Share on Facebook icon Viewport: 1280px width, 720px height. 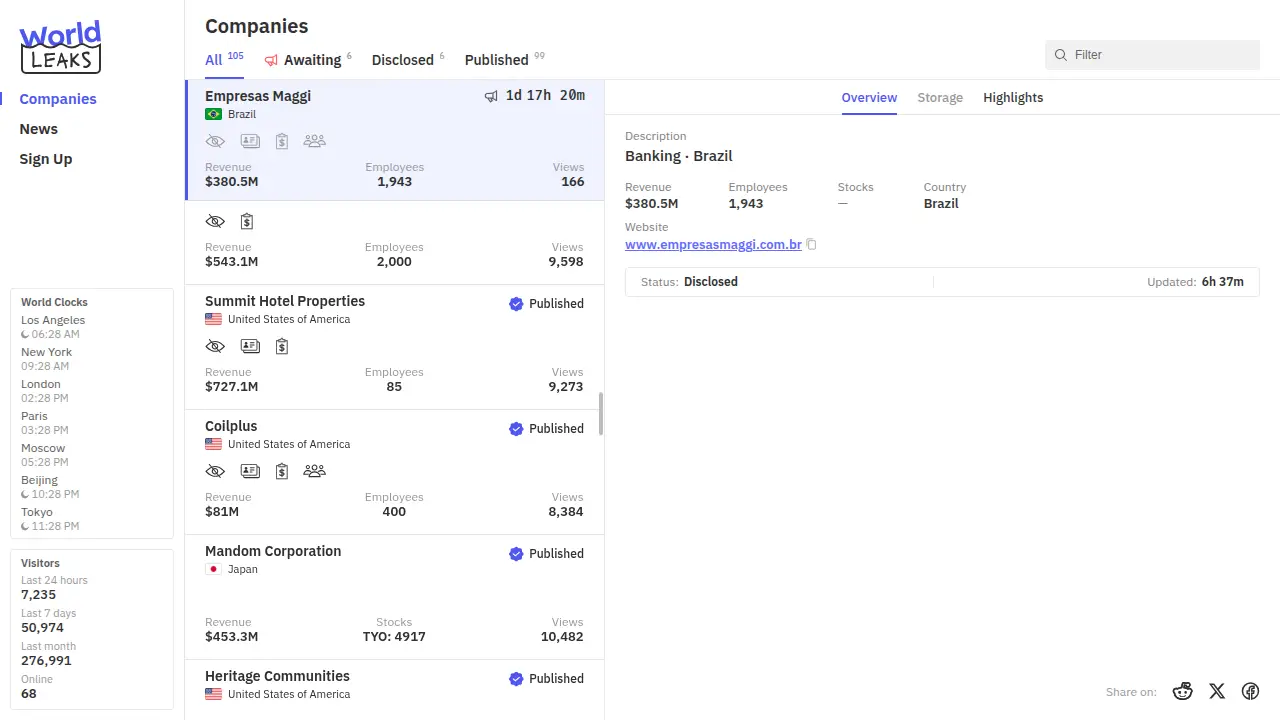(x=1250, y=691)
